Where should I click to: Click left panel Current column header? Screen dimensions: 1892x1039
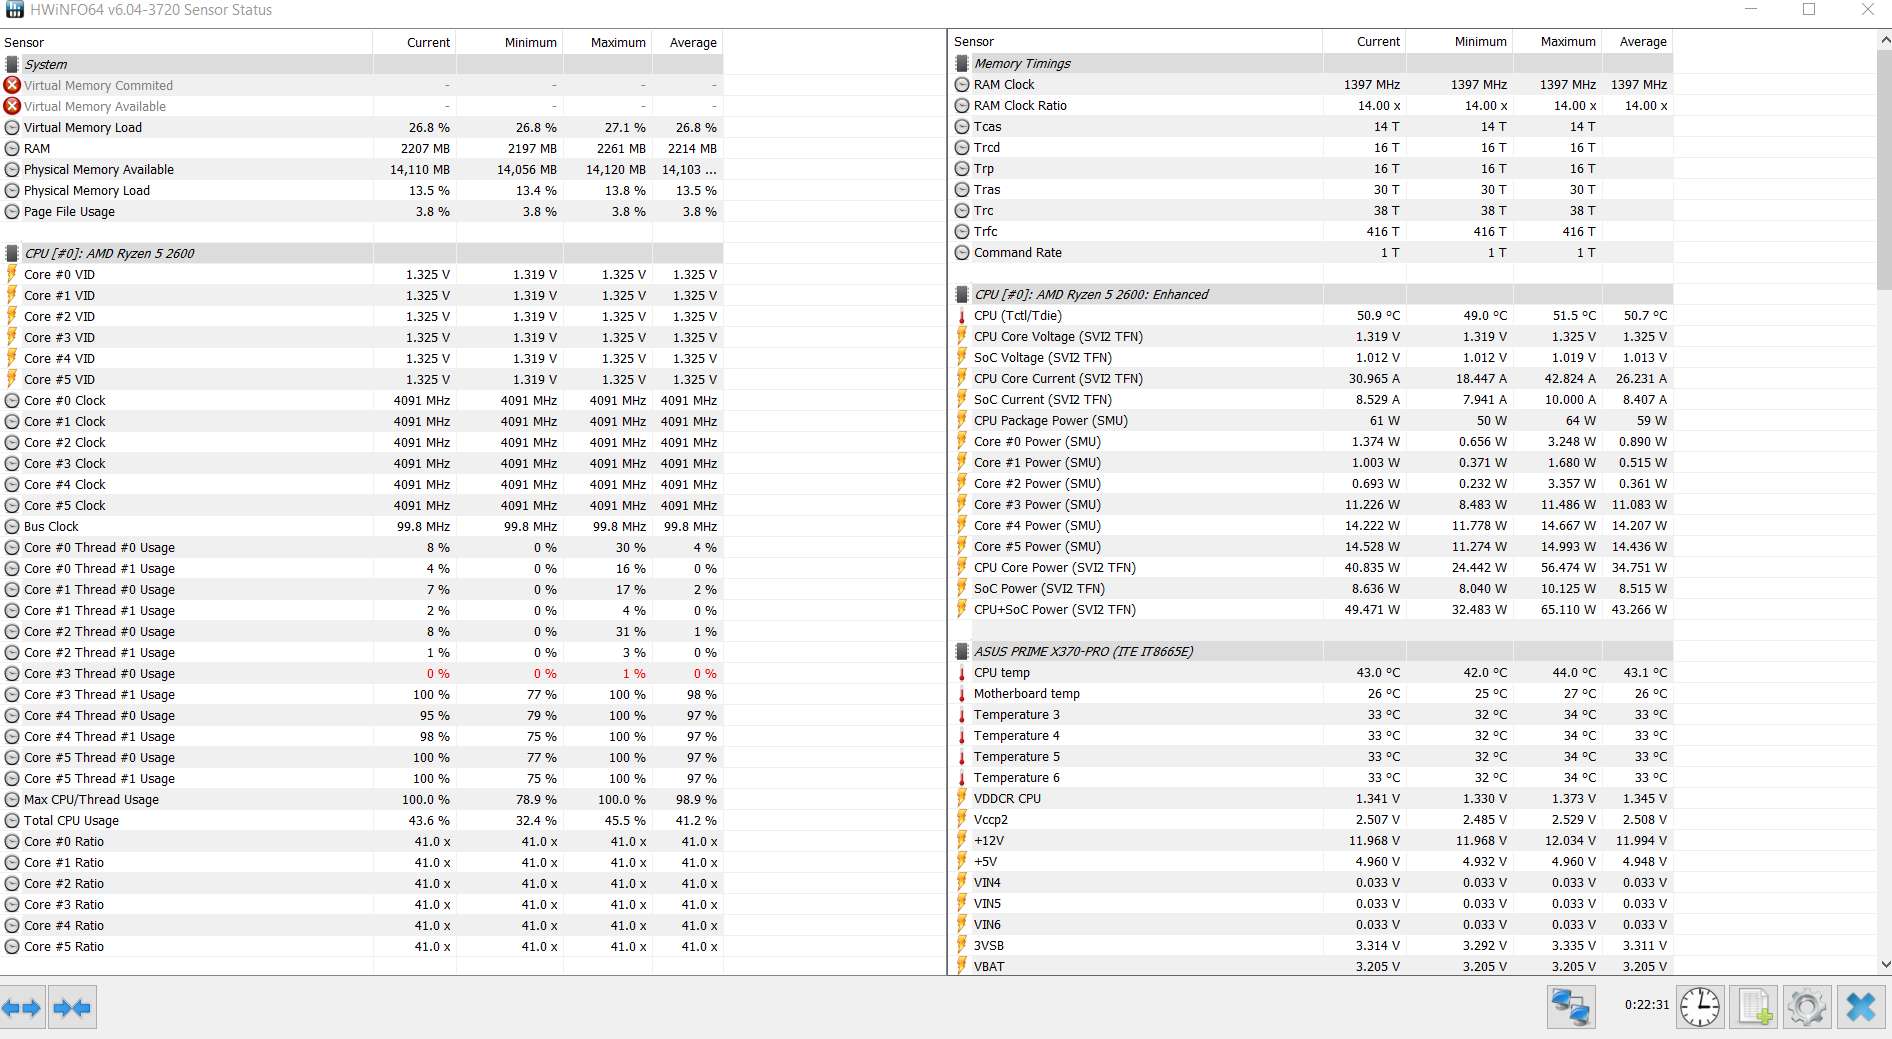tap(414, 42)
